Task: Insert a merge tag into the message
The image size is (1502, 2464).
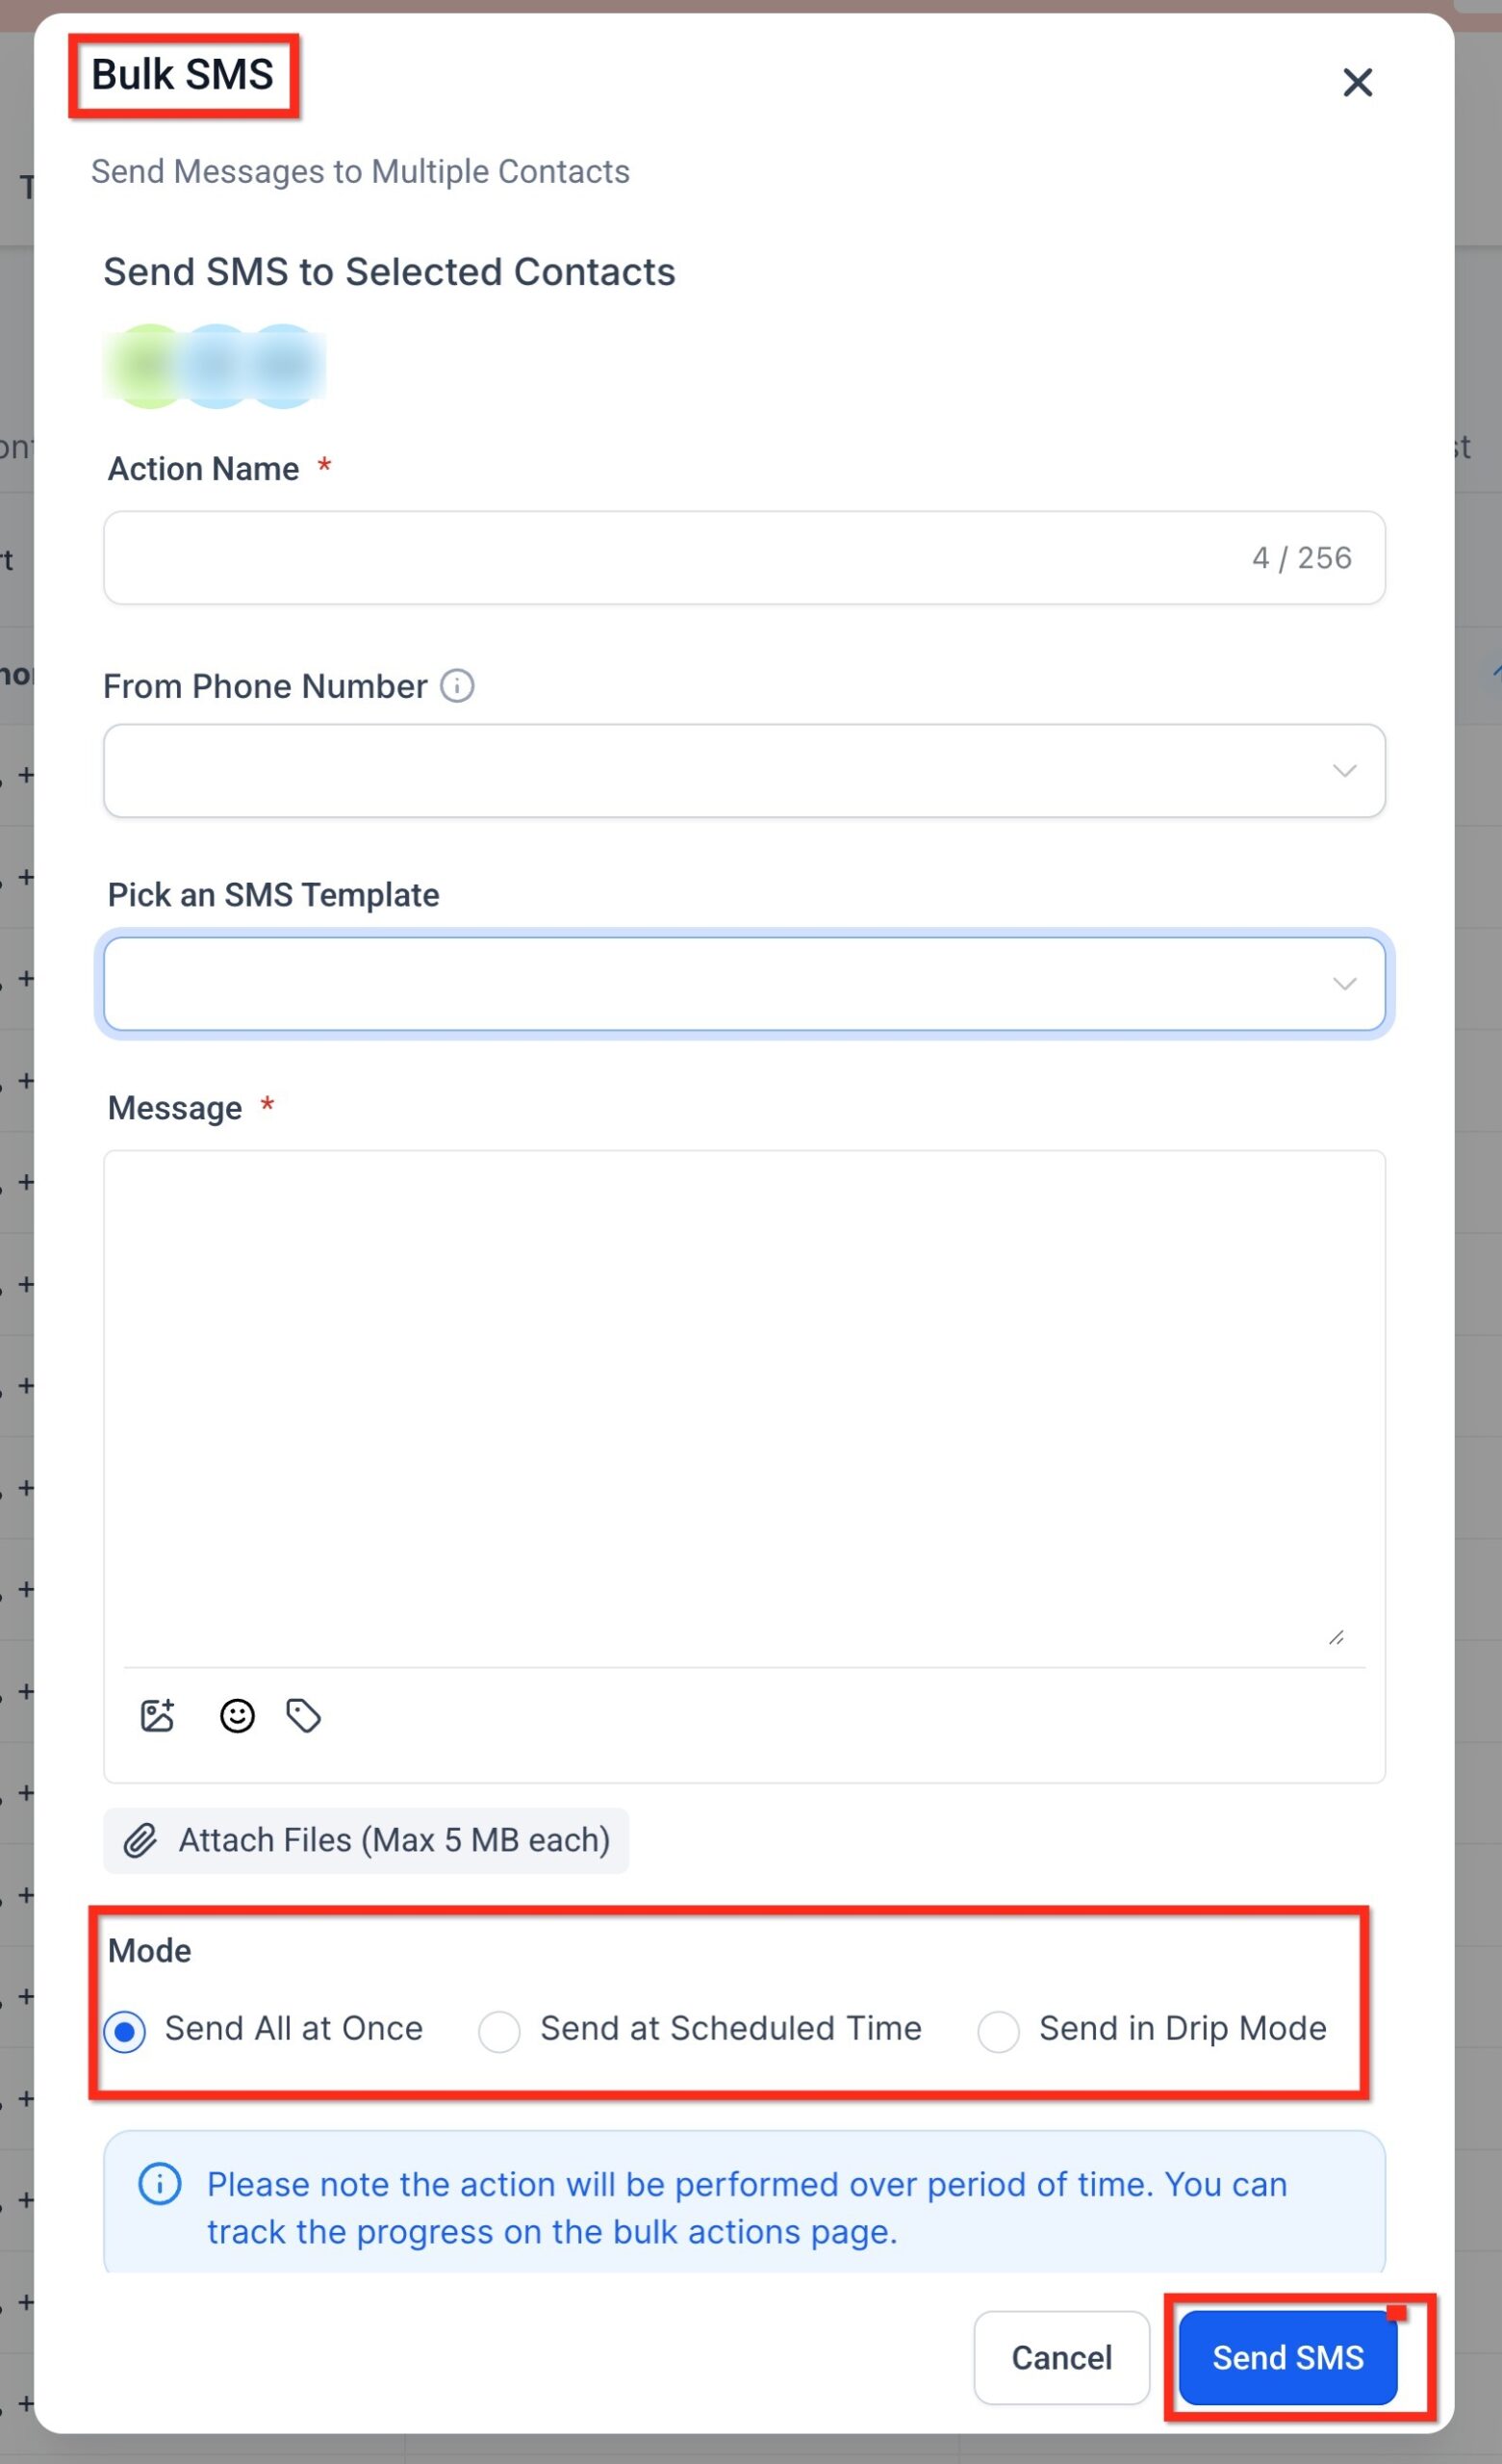Action: point(306,1716)
